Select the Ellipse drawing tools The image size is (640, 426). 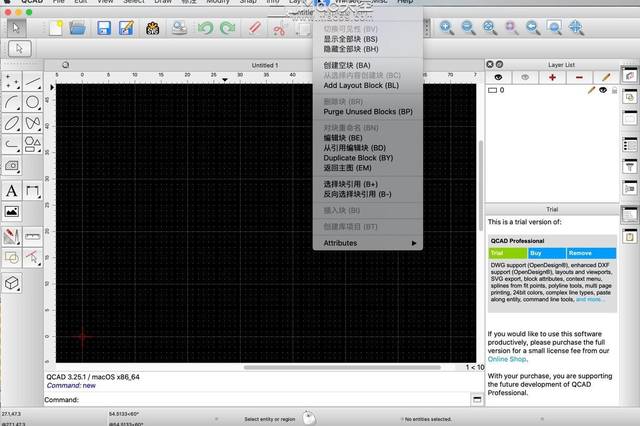tap(12, 123)
